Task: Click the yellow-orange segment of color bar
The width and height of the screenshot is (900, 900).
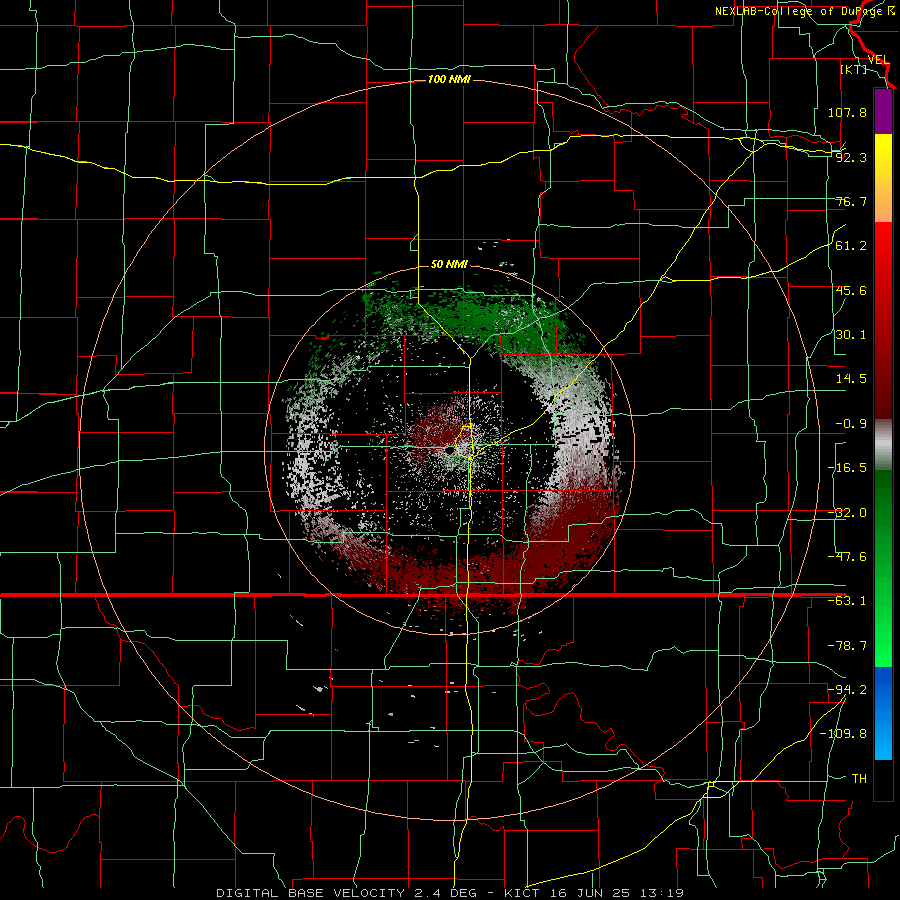Action: coord(883,178)
